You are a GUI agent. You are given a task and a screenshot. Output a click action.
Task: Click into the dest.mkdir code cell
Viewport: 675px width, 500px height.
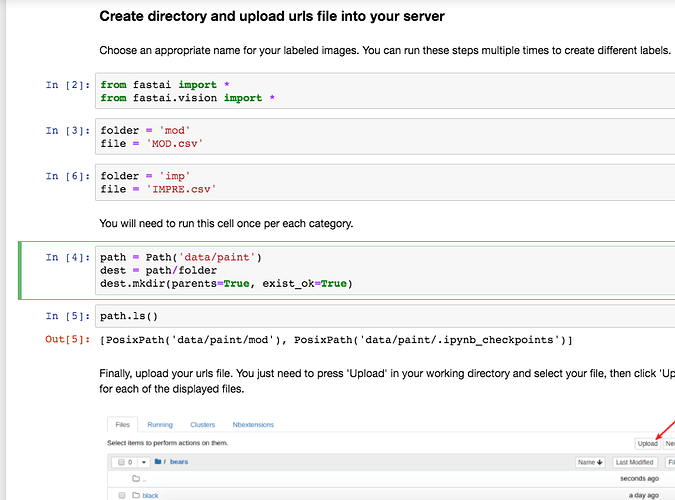pos(385,270)
